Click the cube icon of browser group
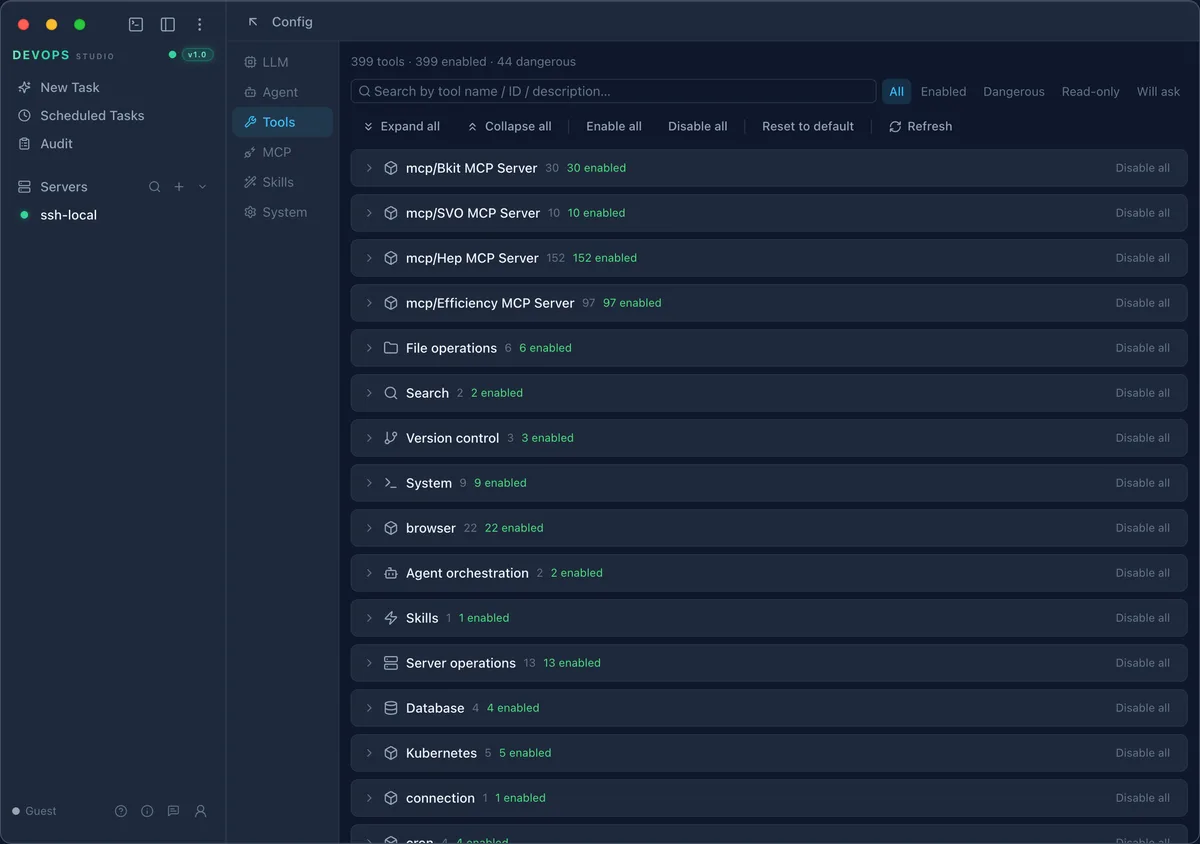 pos(391,528)
